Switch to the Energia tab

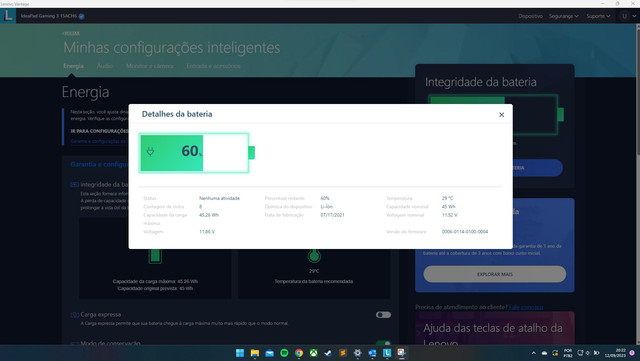73,66
